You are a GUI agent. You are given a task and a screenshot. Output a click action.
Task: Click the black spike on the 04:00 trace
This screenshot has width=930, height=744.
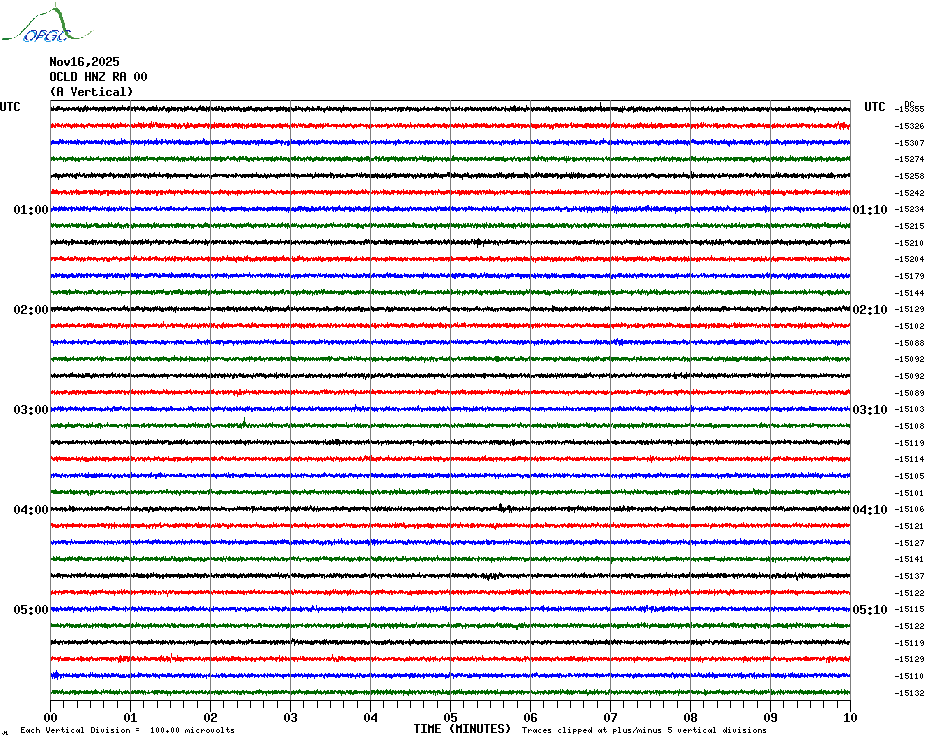coord(502,507)
